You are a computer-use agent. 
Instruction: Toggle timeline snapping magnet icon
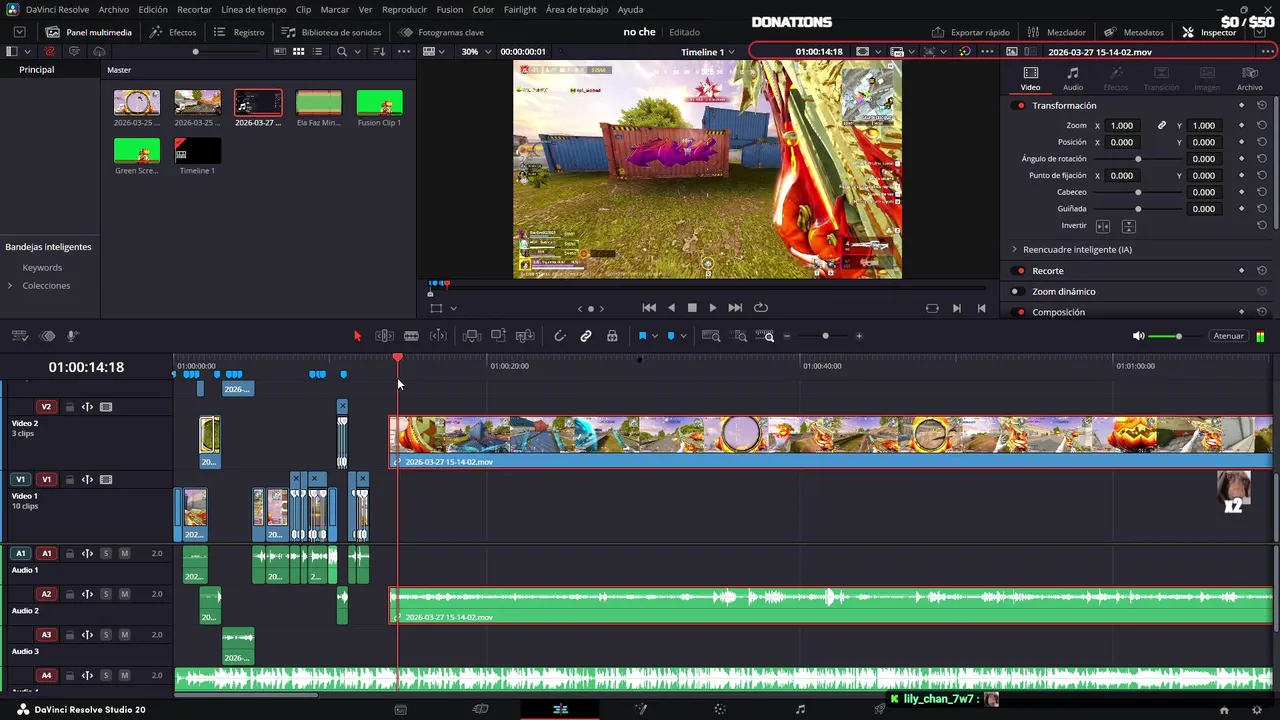click(560, 336)
